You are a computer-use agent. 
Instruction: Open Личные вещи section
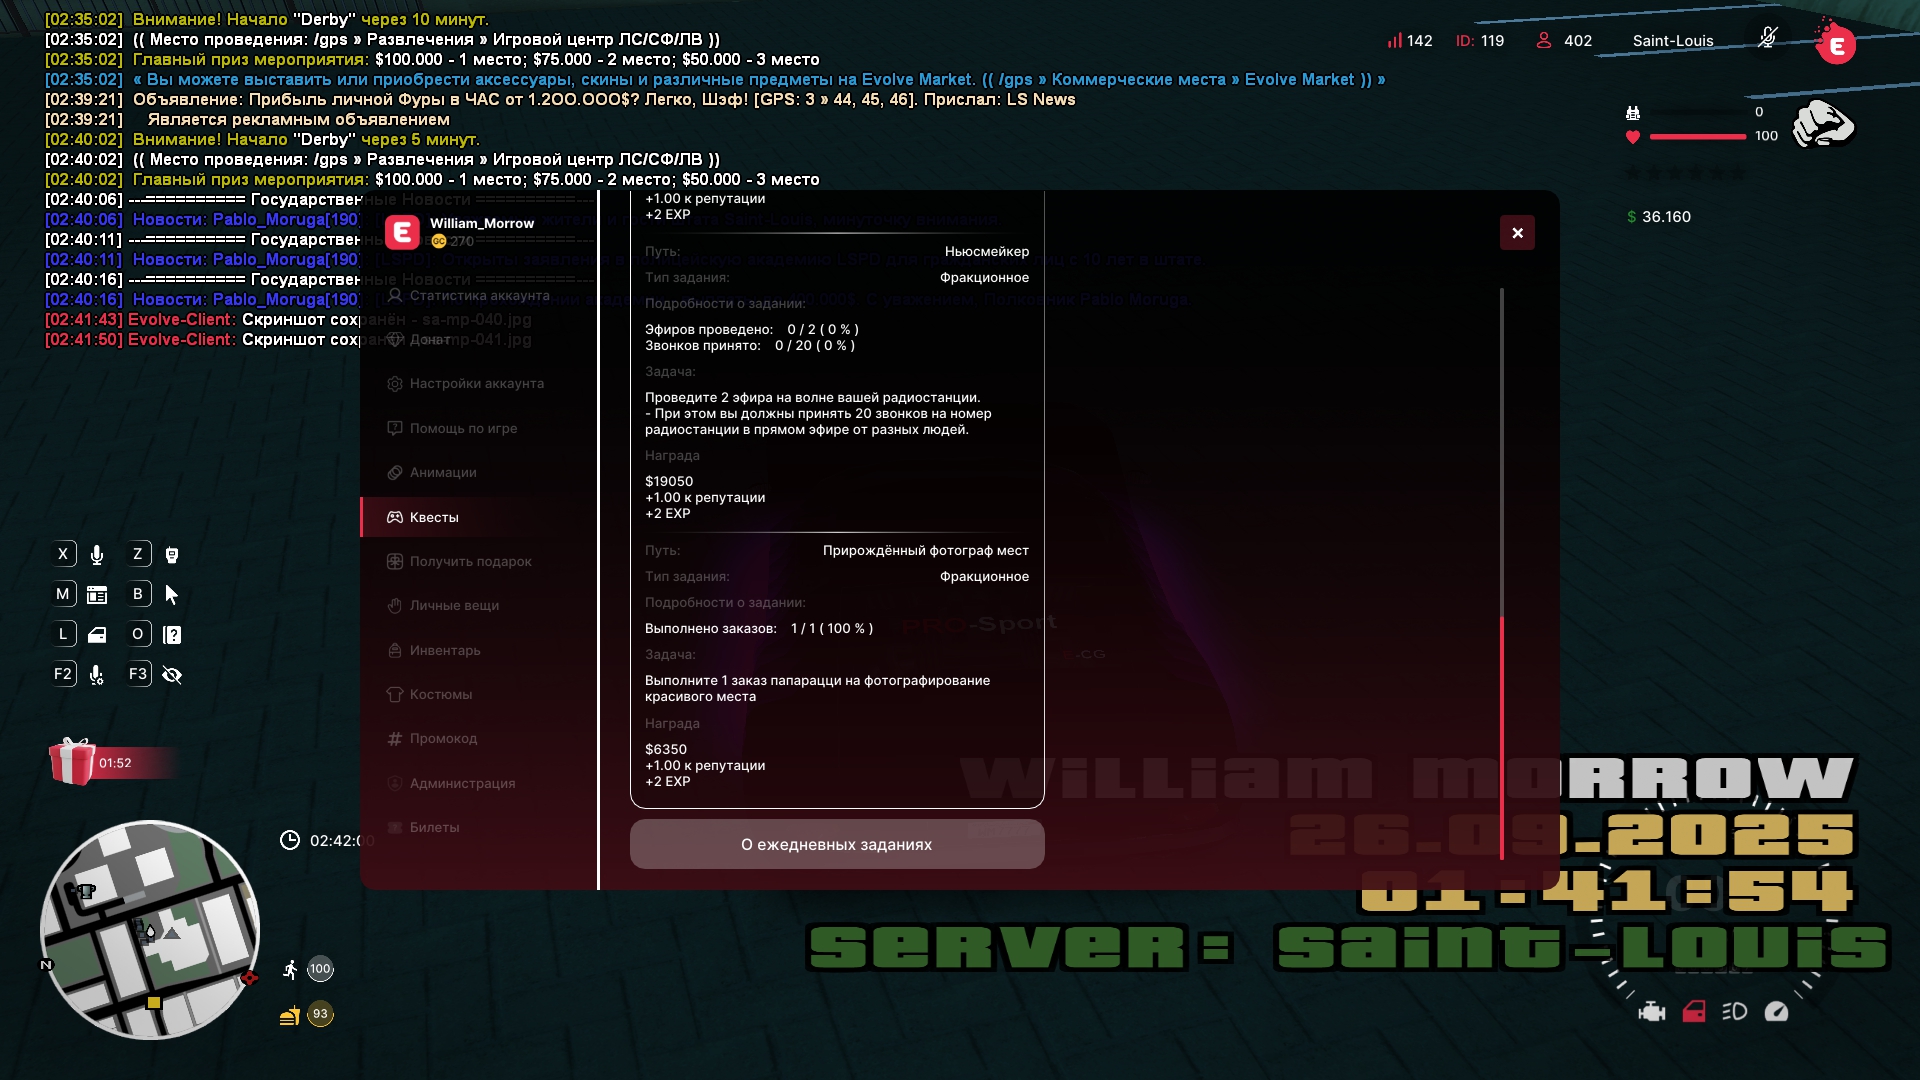[454, 605]
